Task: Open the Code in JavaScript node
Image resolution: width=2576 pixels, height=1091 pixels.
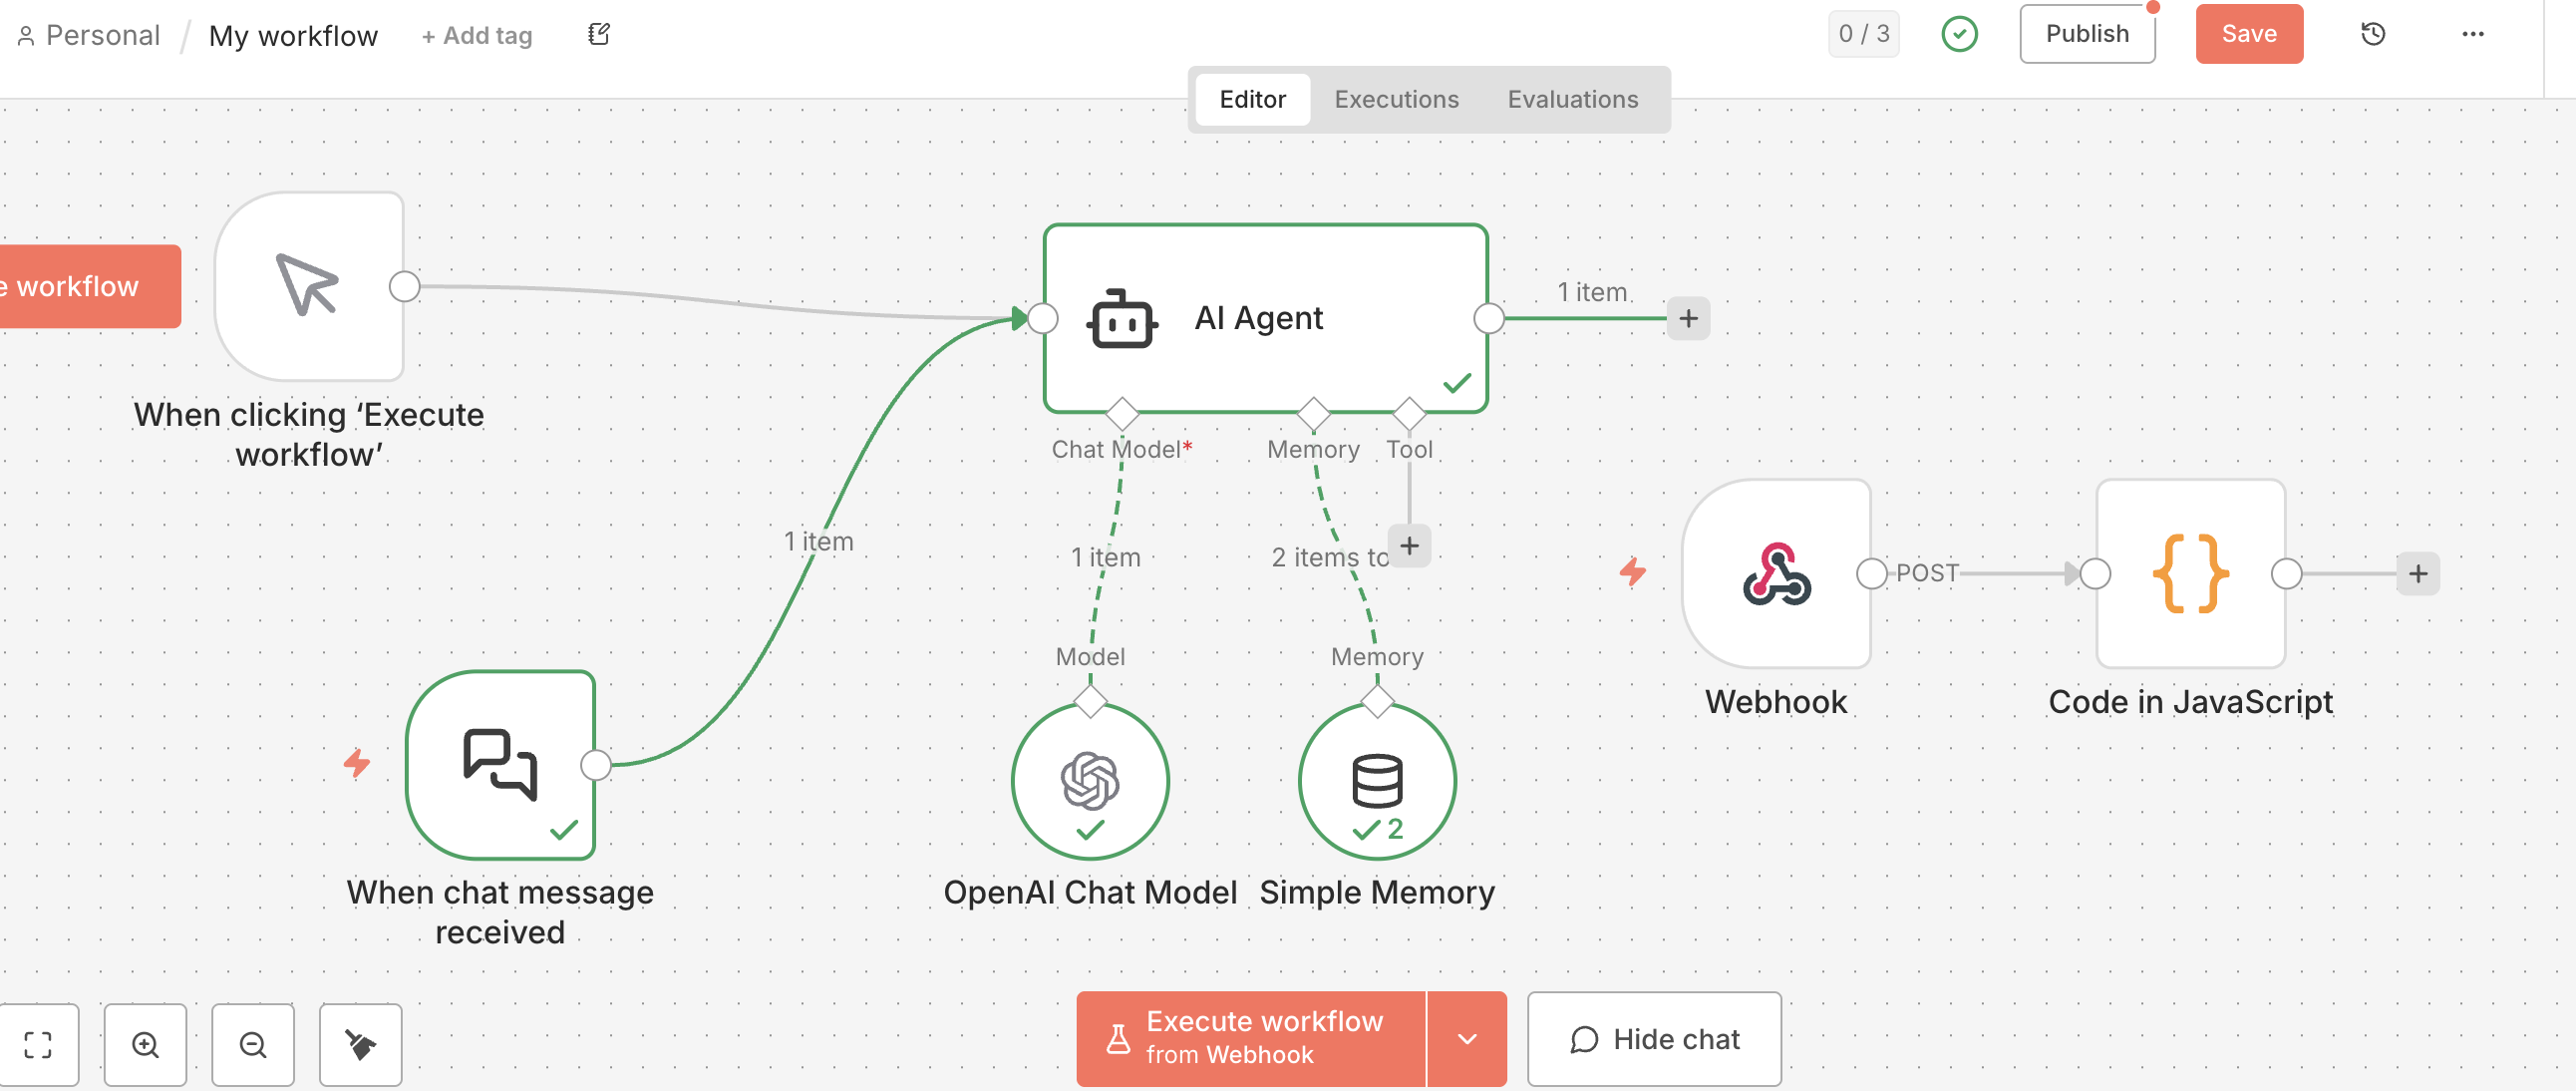Action: click(2190, 573)
